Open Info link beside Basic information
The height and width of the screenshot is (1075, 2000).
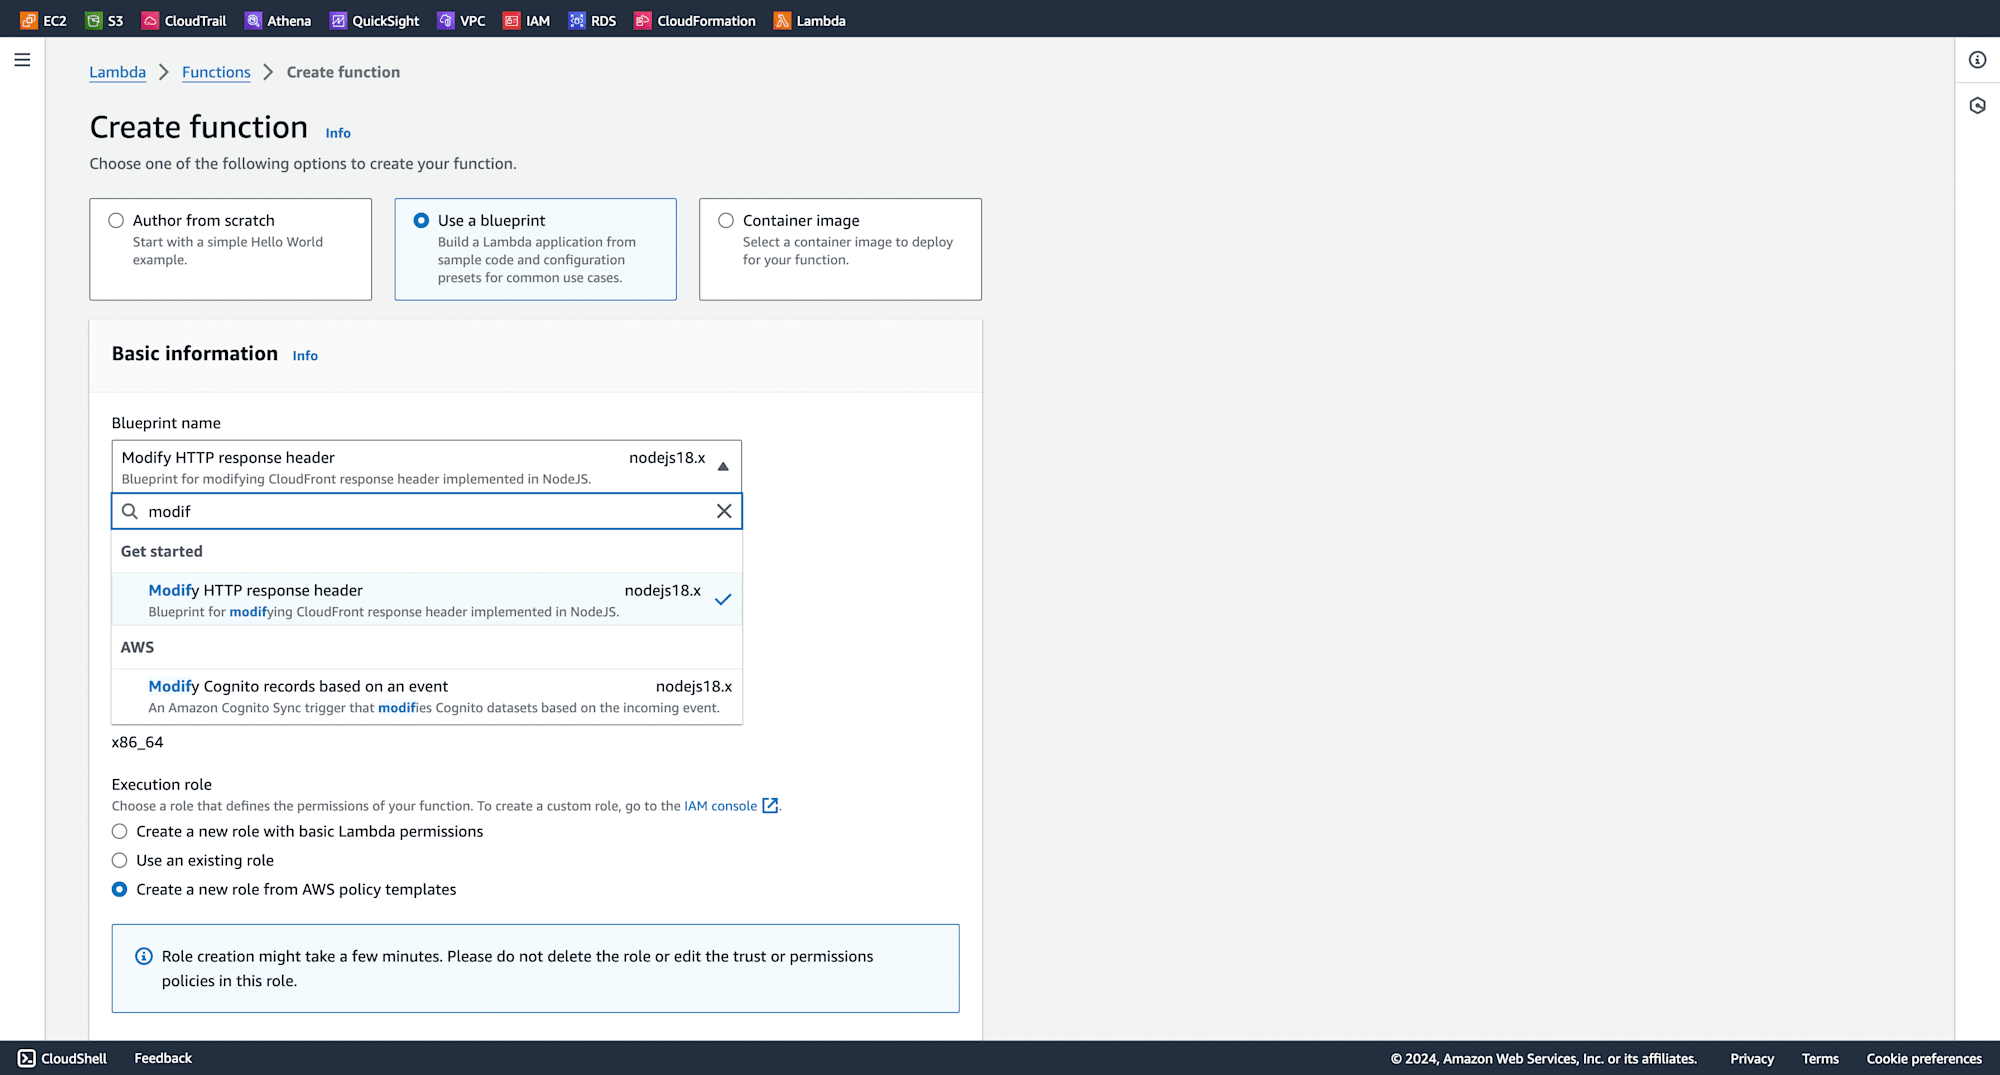(305, 355)
